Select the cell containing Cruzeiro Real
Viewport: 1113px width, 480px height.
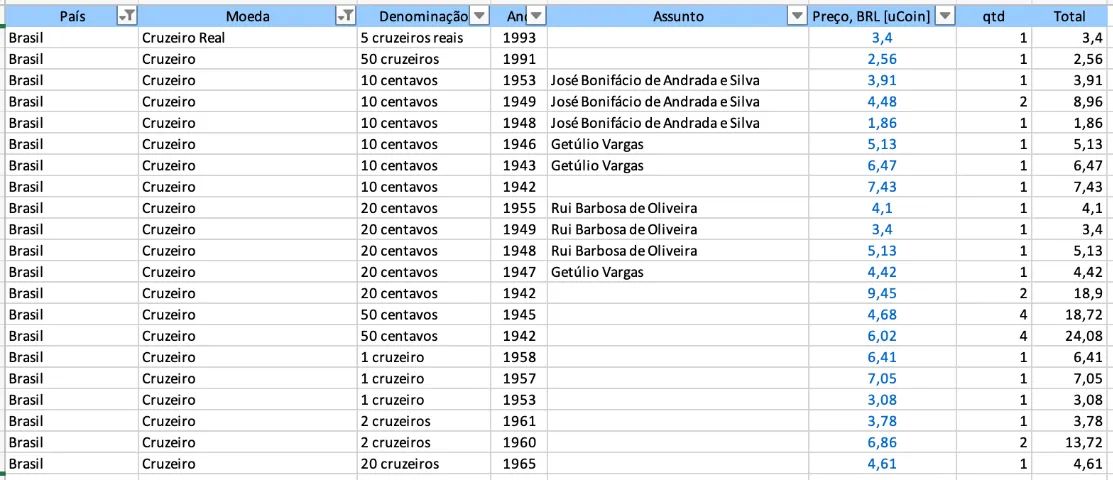[x=247, y=38]
